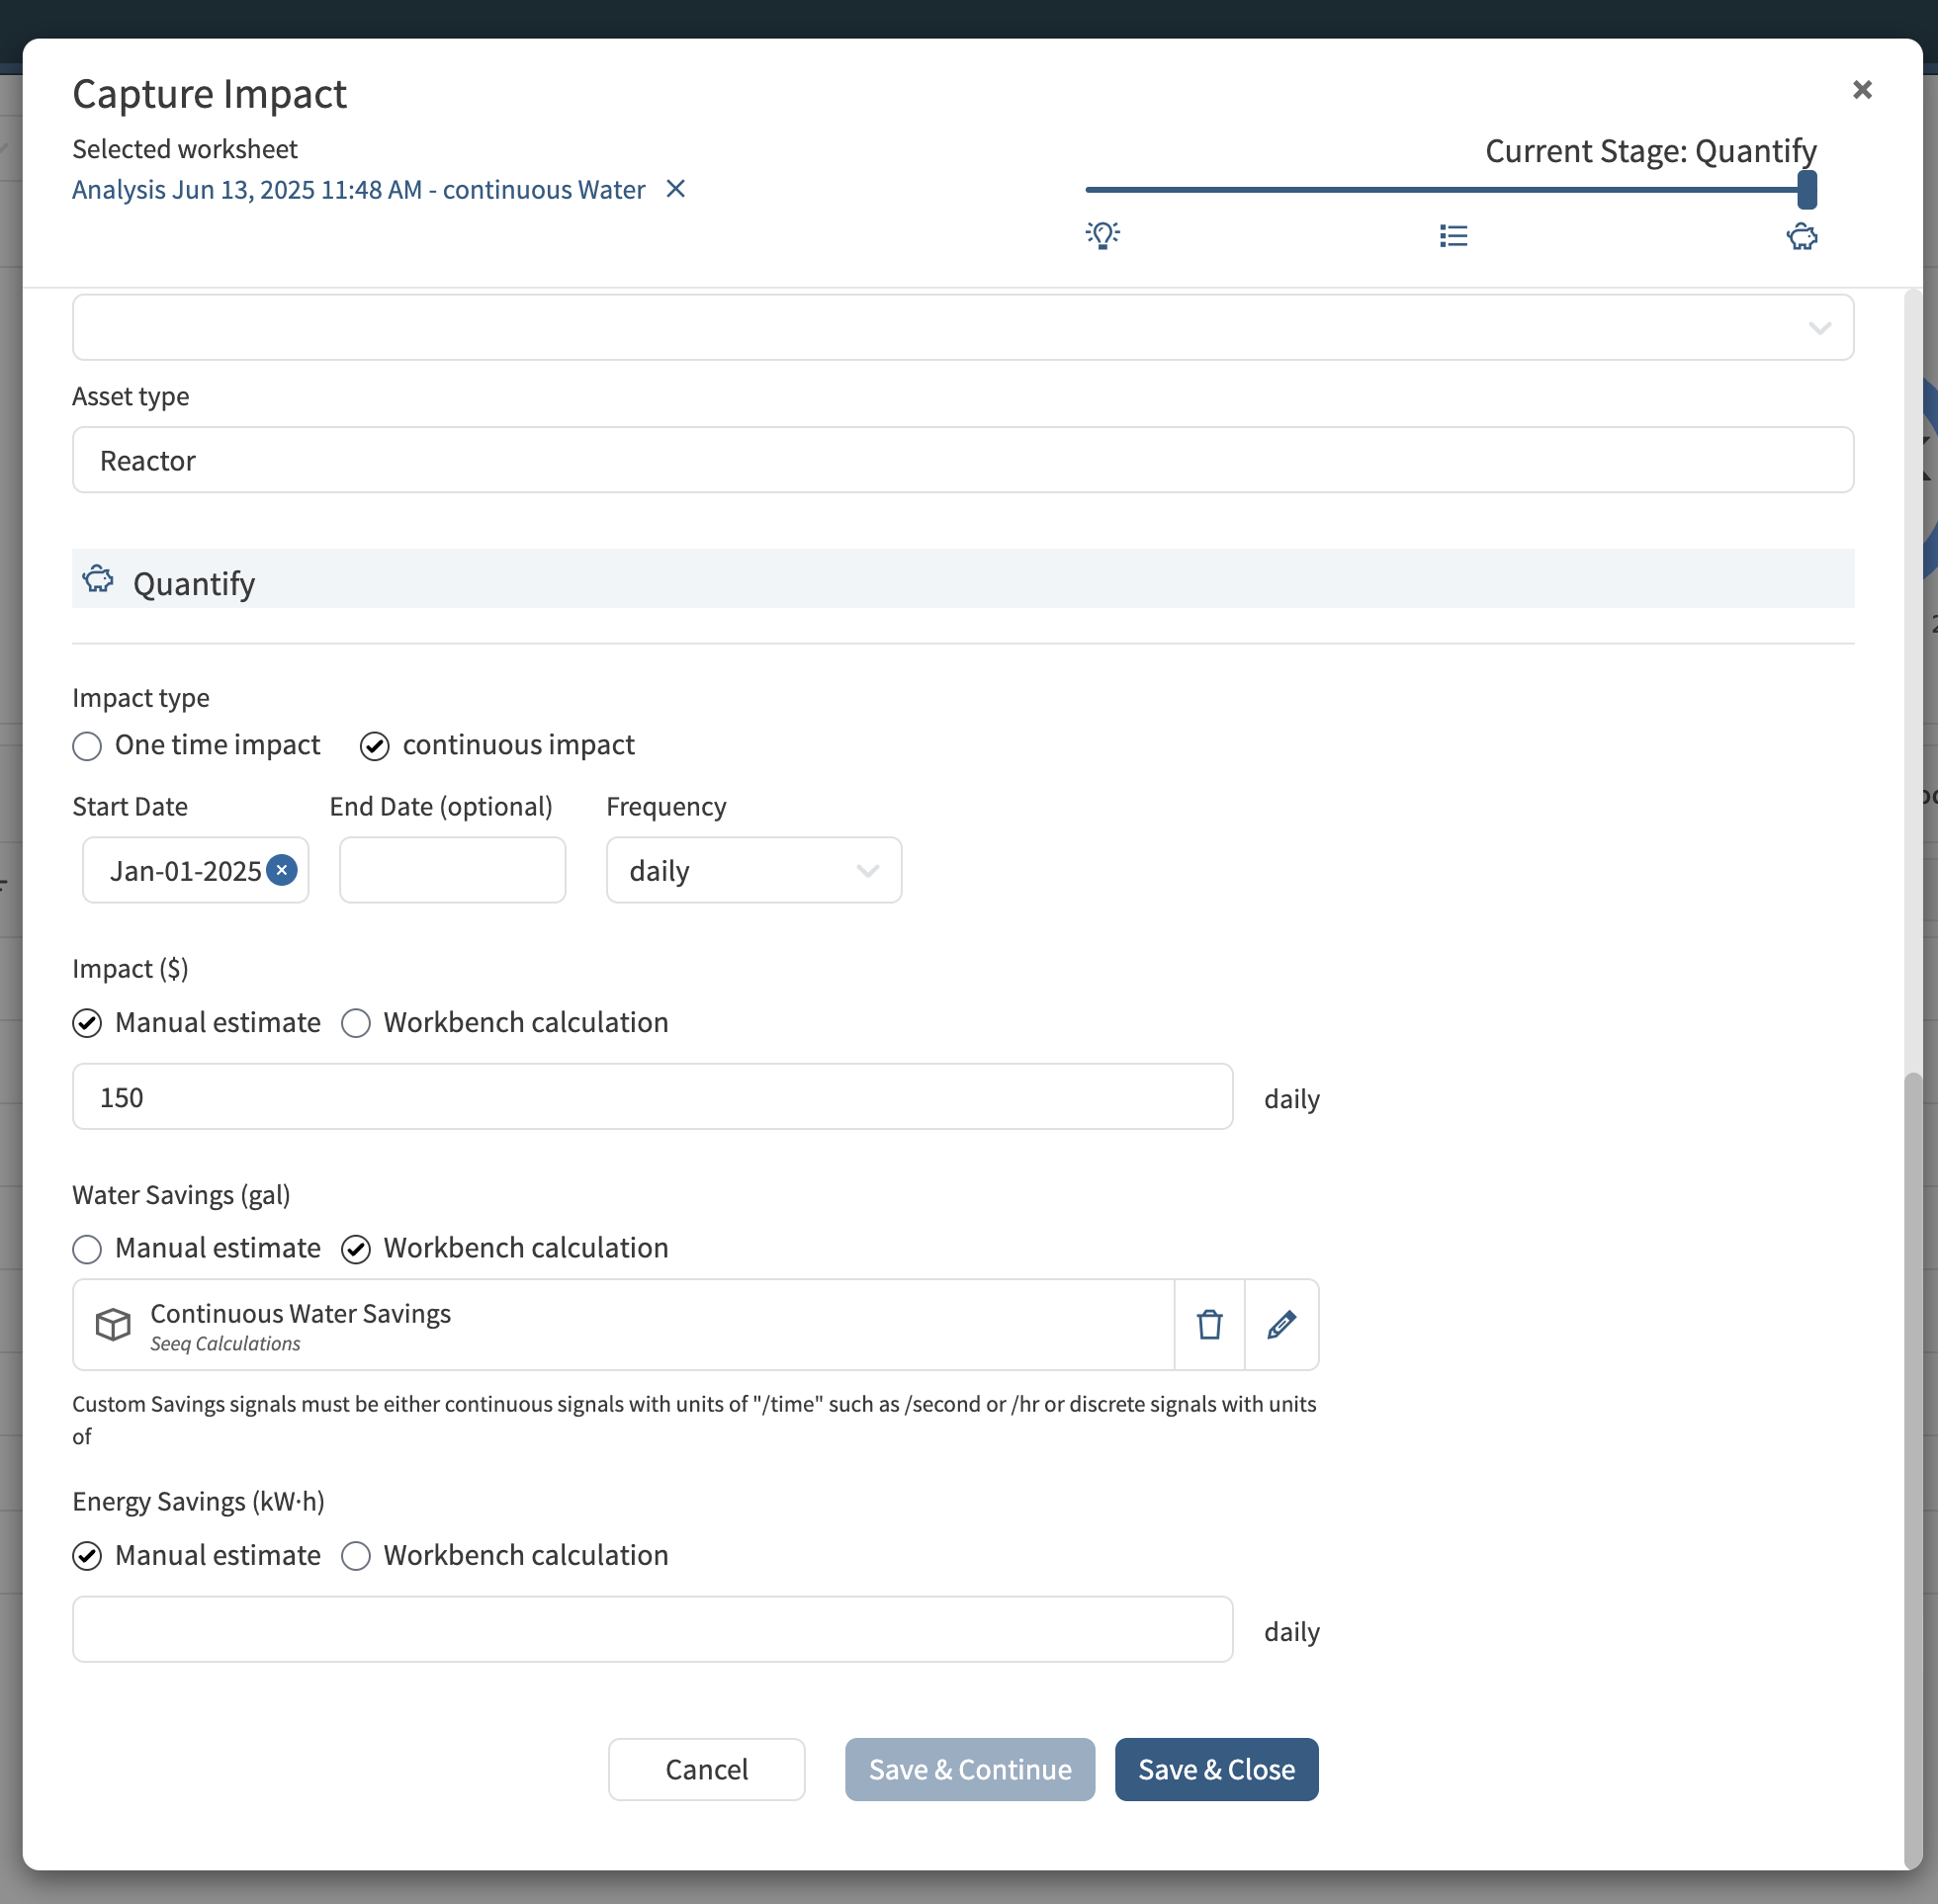Edit the Continuous Water Savings signal
The width and height of the screenshot is (1938, 1904).
coord(1281,1324)
